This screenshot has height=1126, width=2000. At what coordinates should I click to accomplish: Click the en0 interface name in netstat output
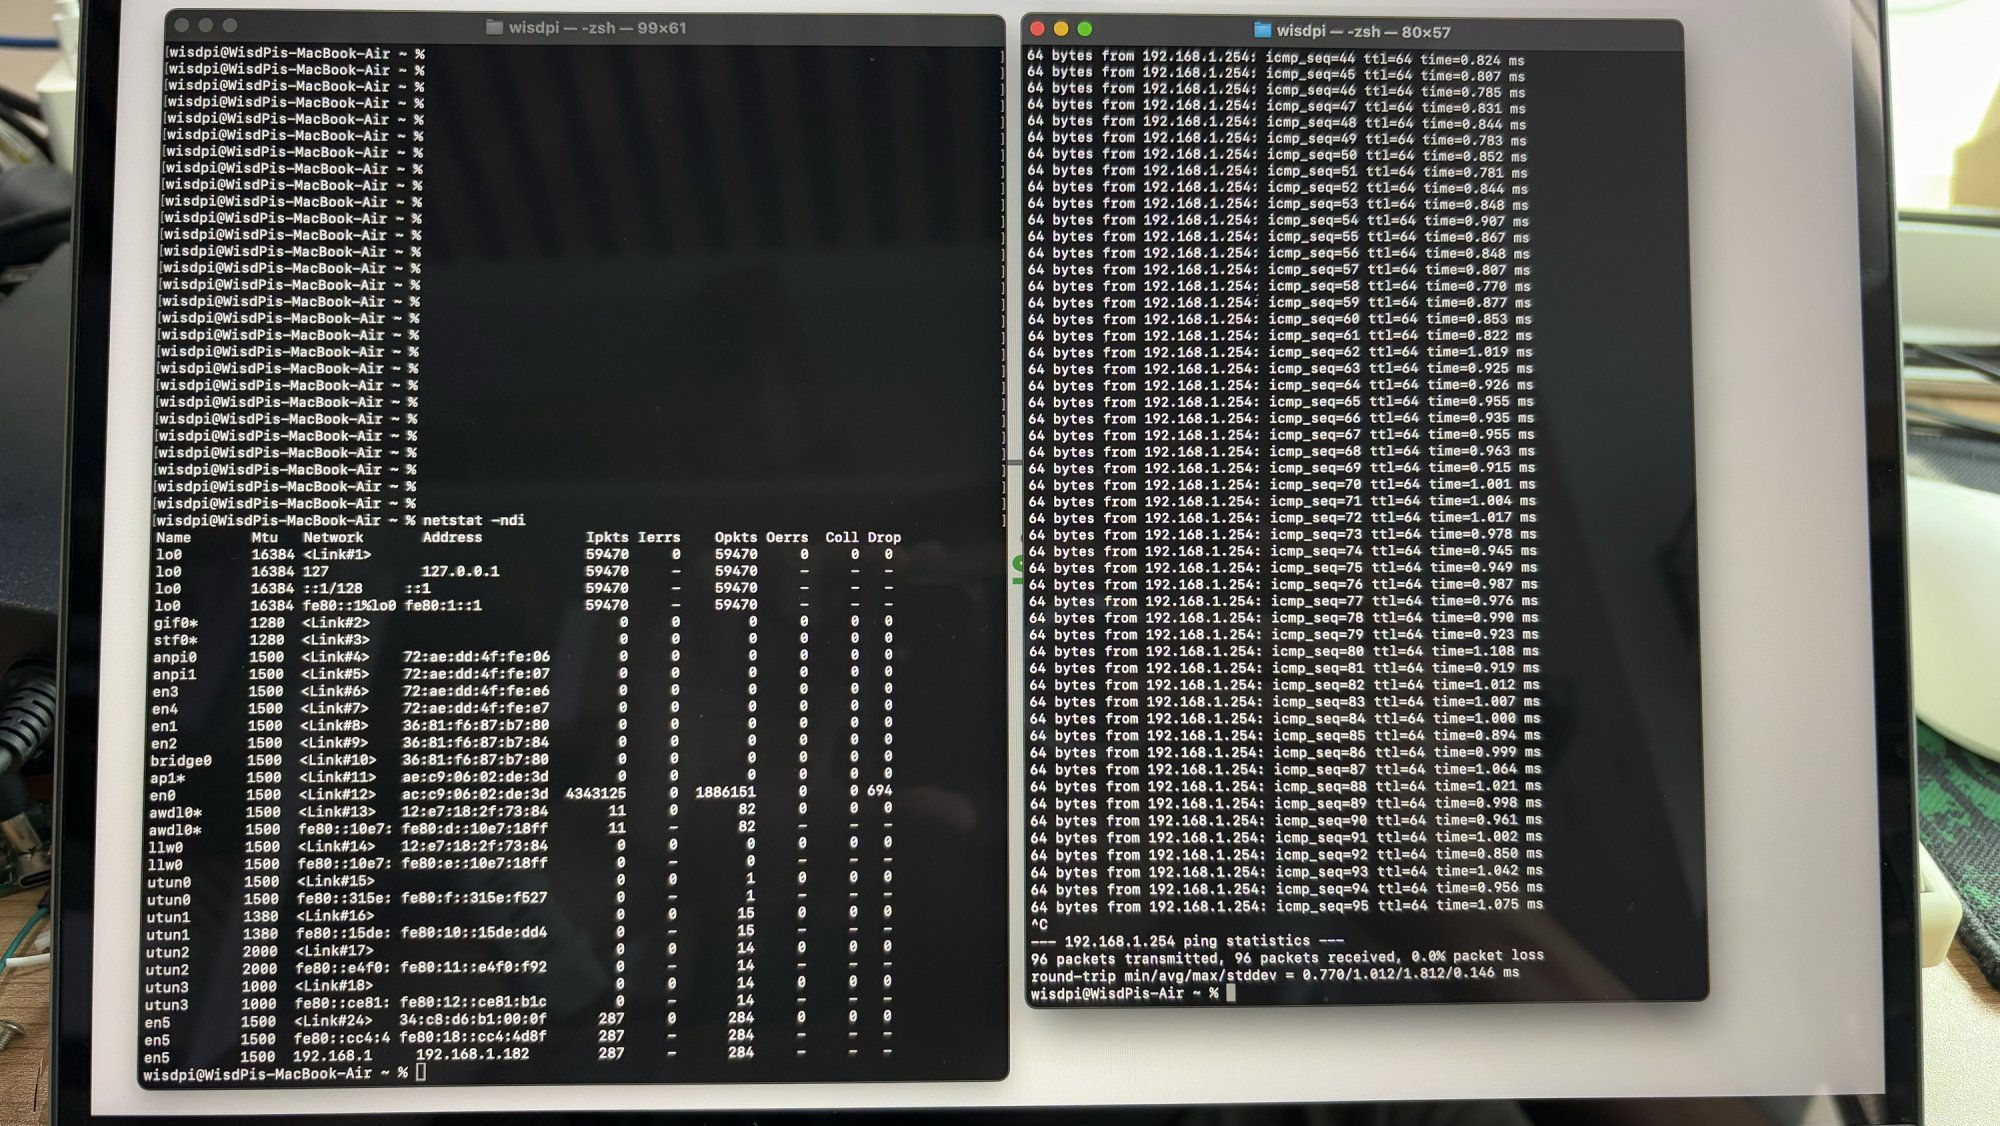pyautogui.click(x=162, y=795)
